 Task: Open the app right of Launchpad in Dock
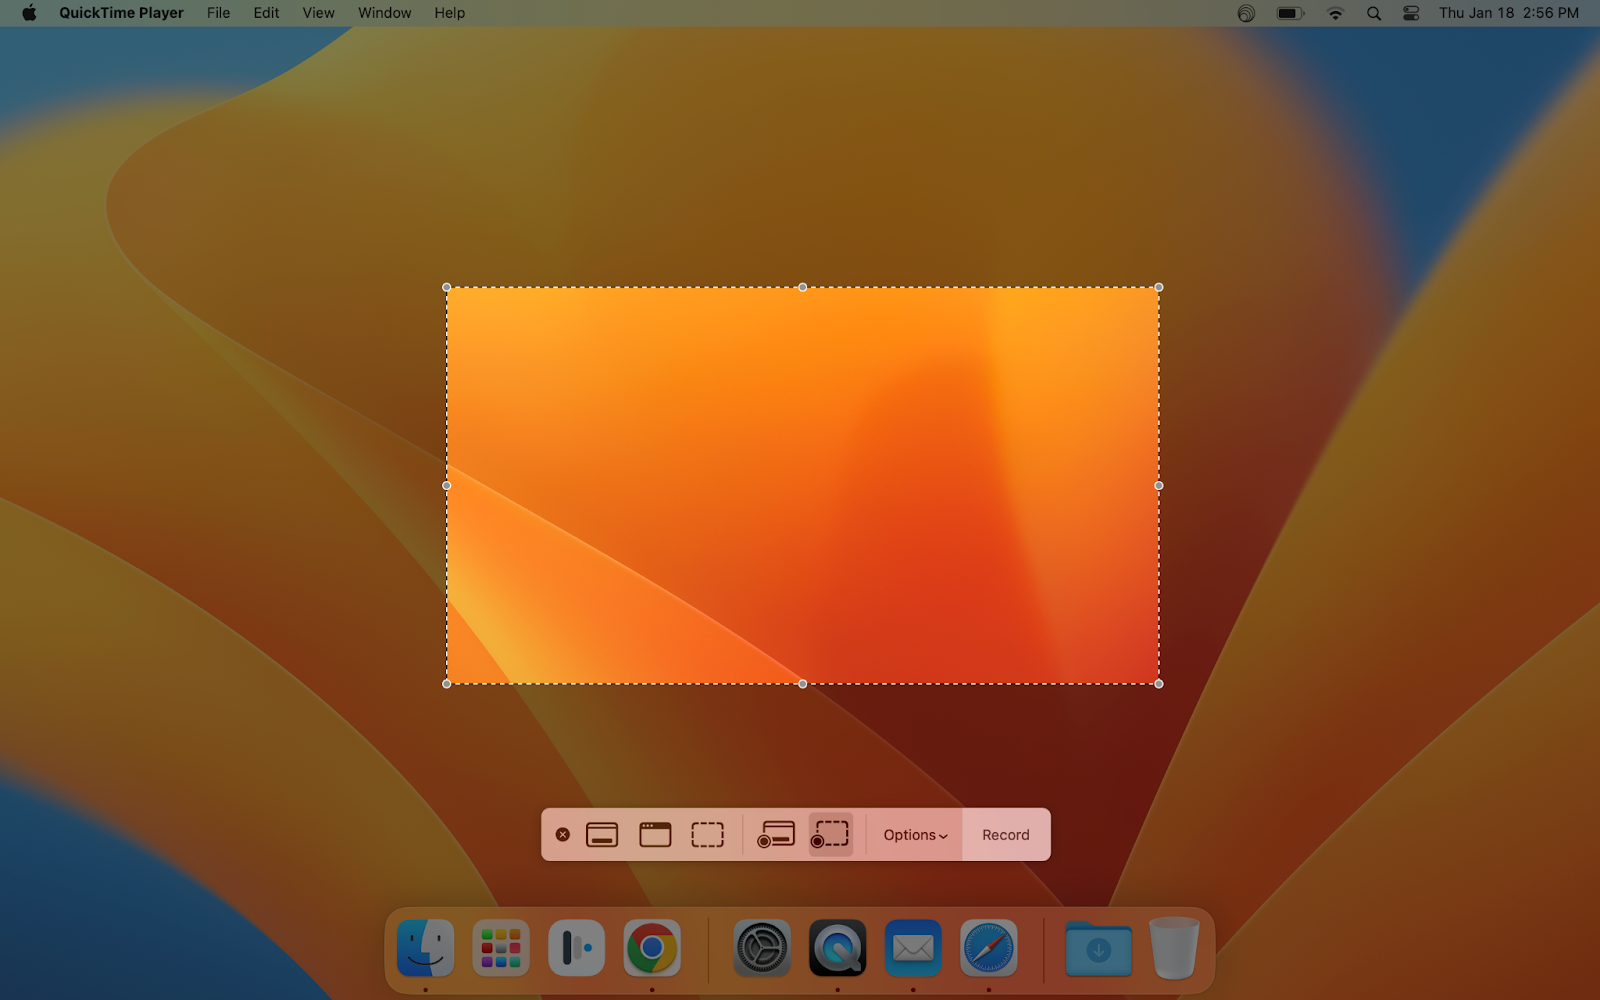pos(576,948)
